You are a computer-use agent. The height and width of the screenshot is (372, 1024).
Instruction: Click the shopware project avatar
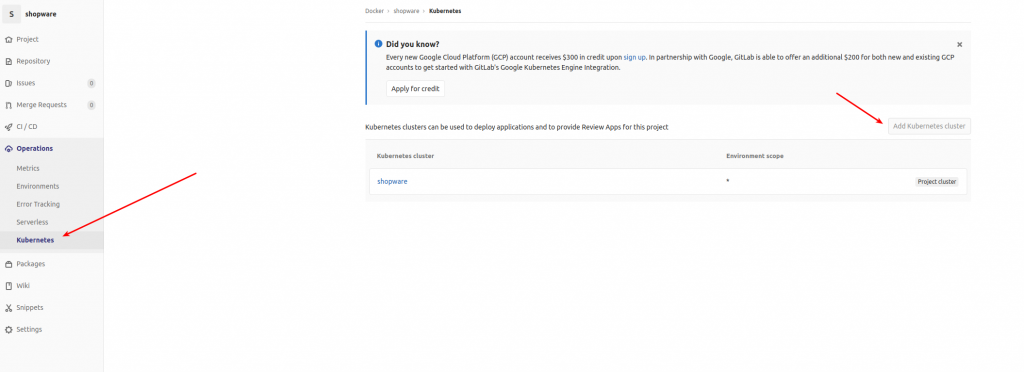pos(11,14)
